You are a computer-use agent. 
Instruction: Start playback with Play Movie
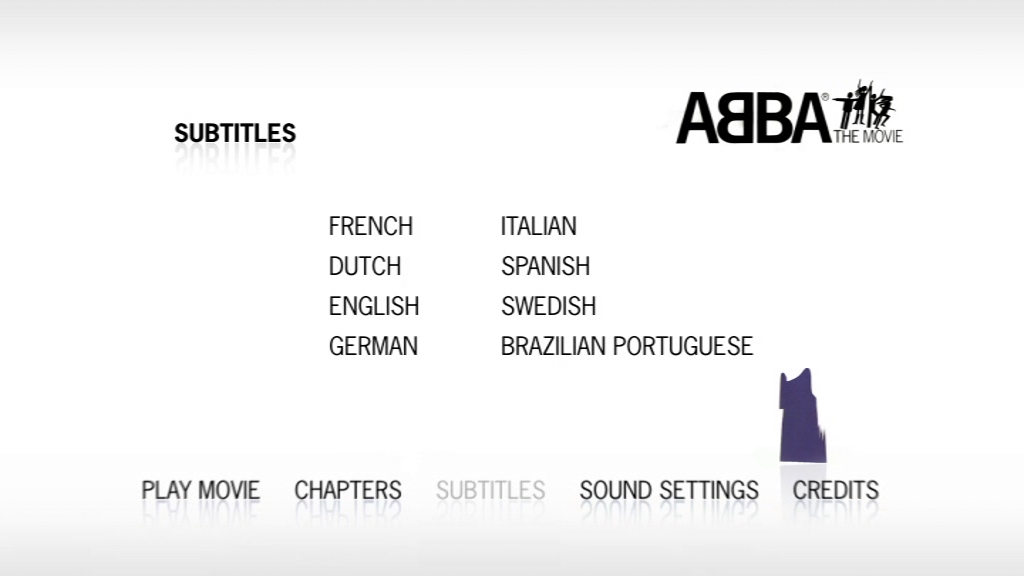pos(200,490)
